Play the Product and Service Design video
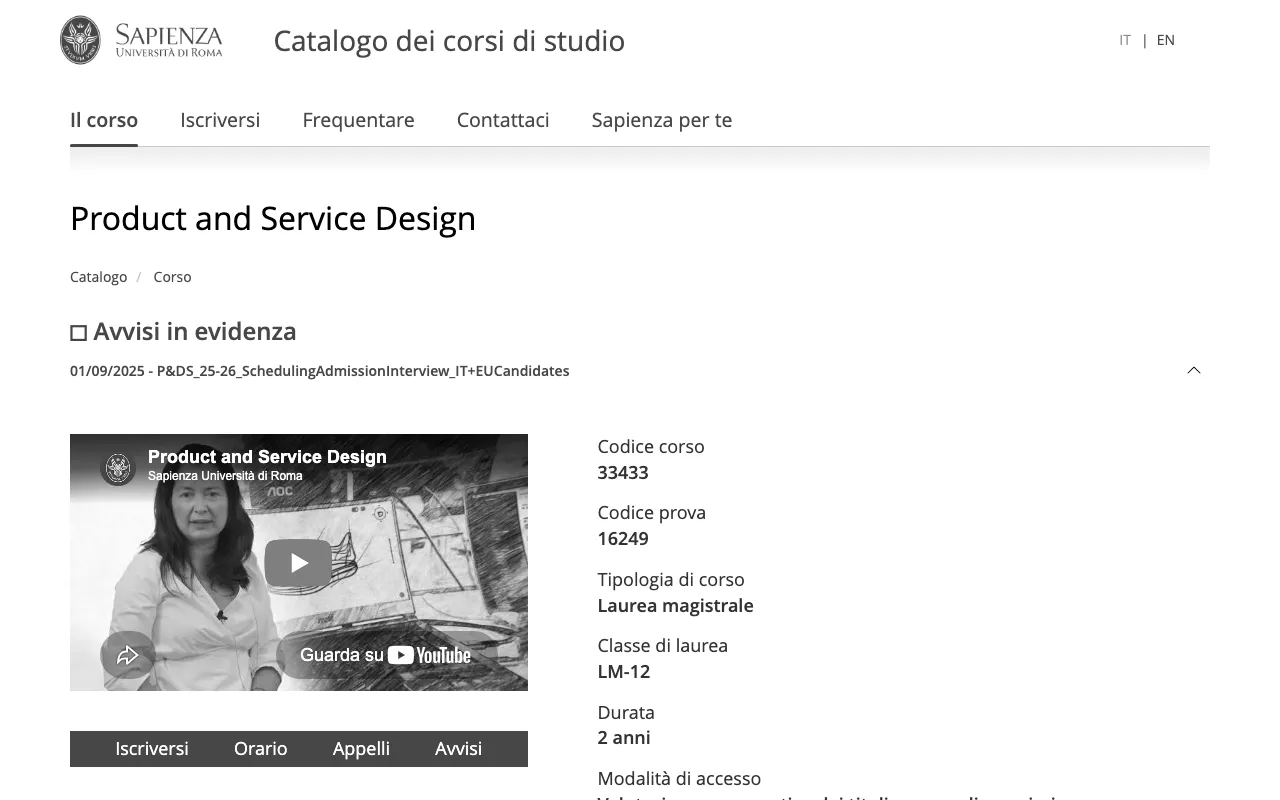This screenshot has width=1280, height=800. coord(298,563)
